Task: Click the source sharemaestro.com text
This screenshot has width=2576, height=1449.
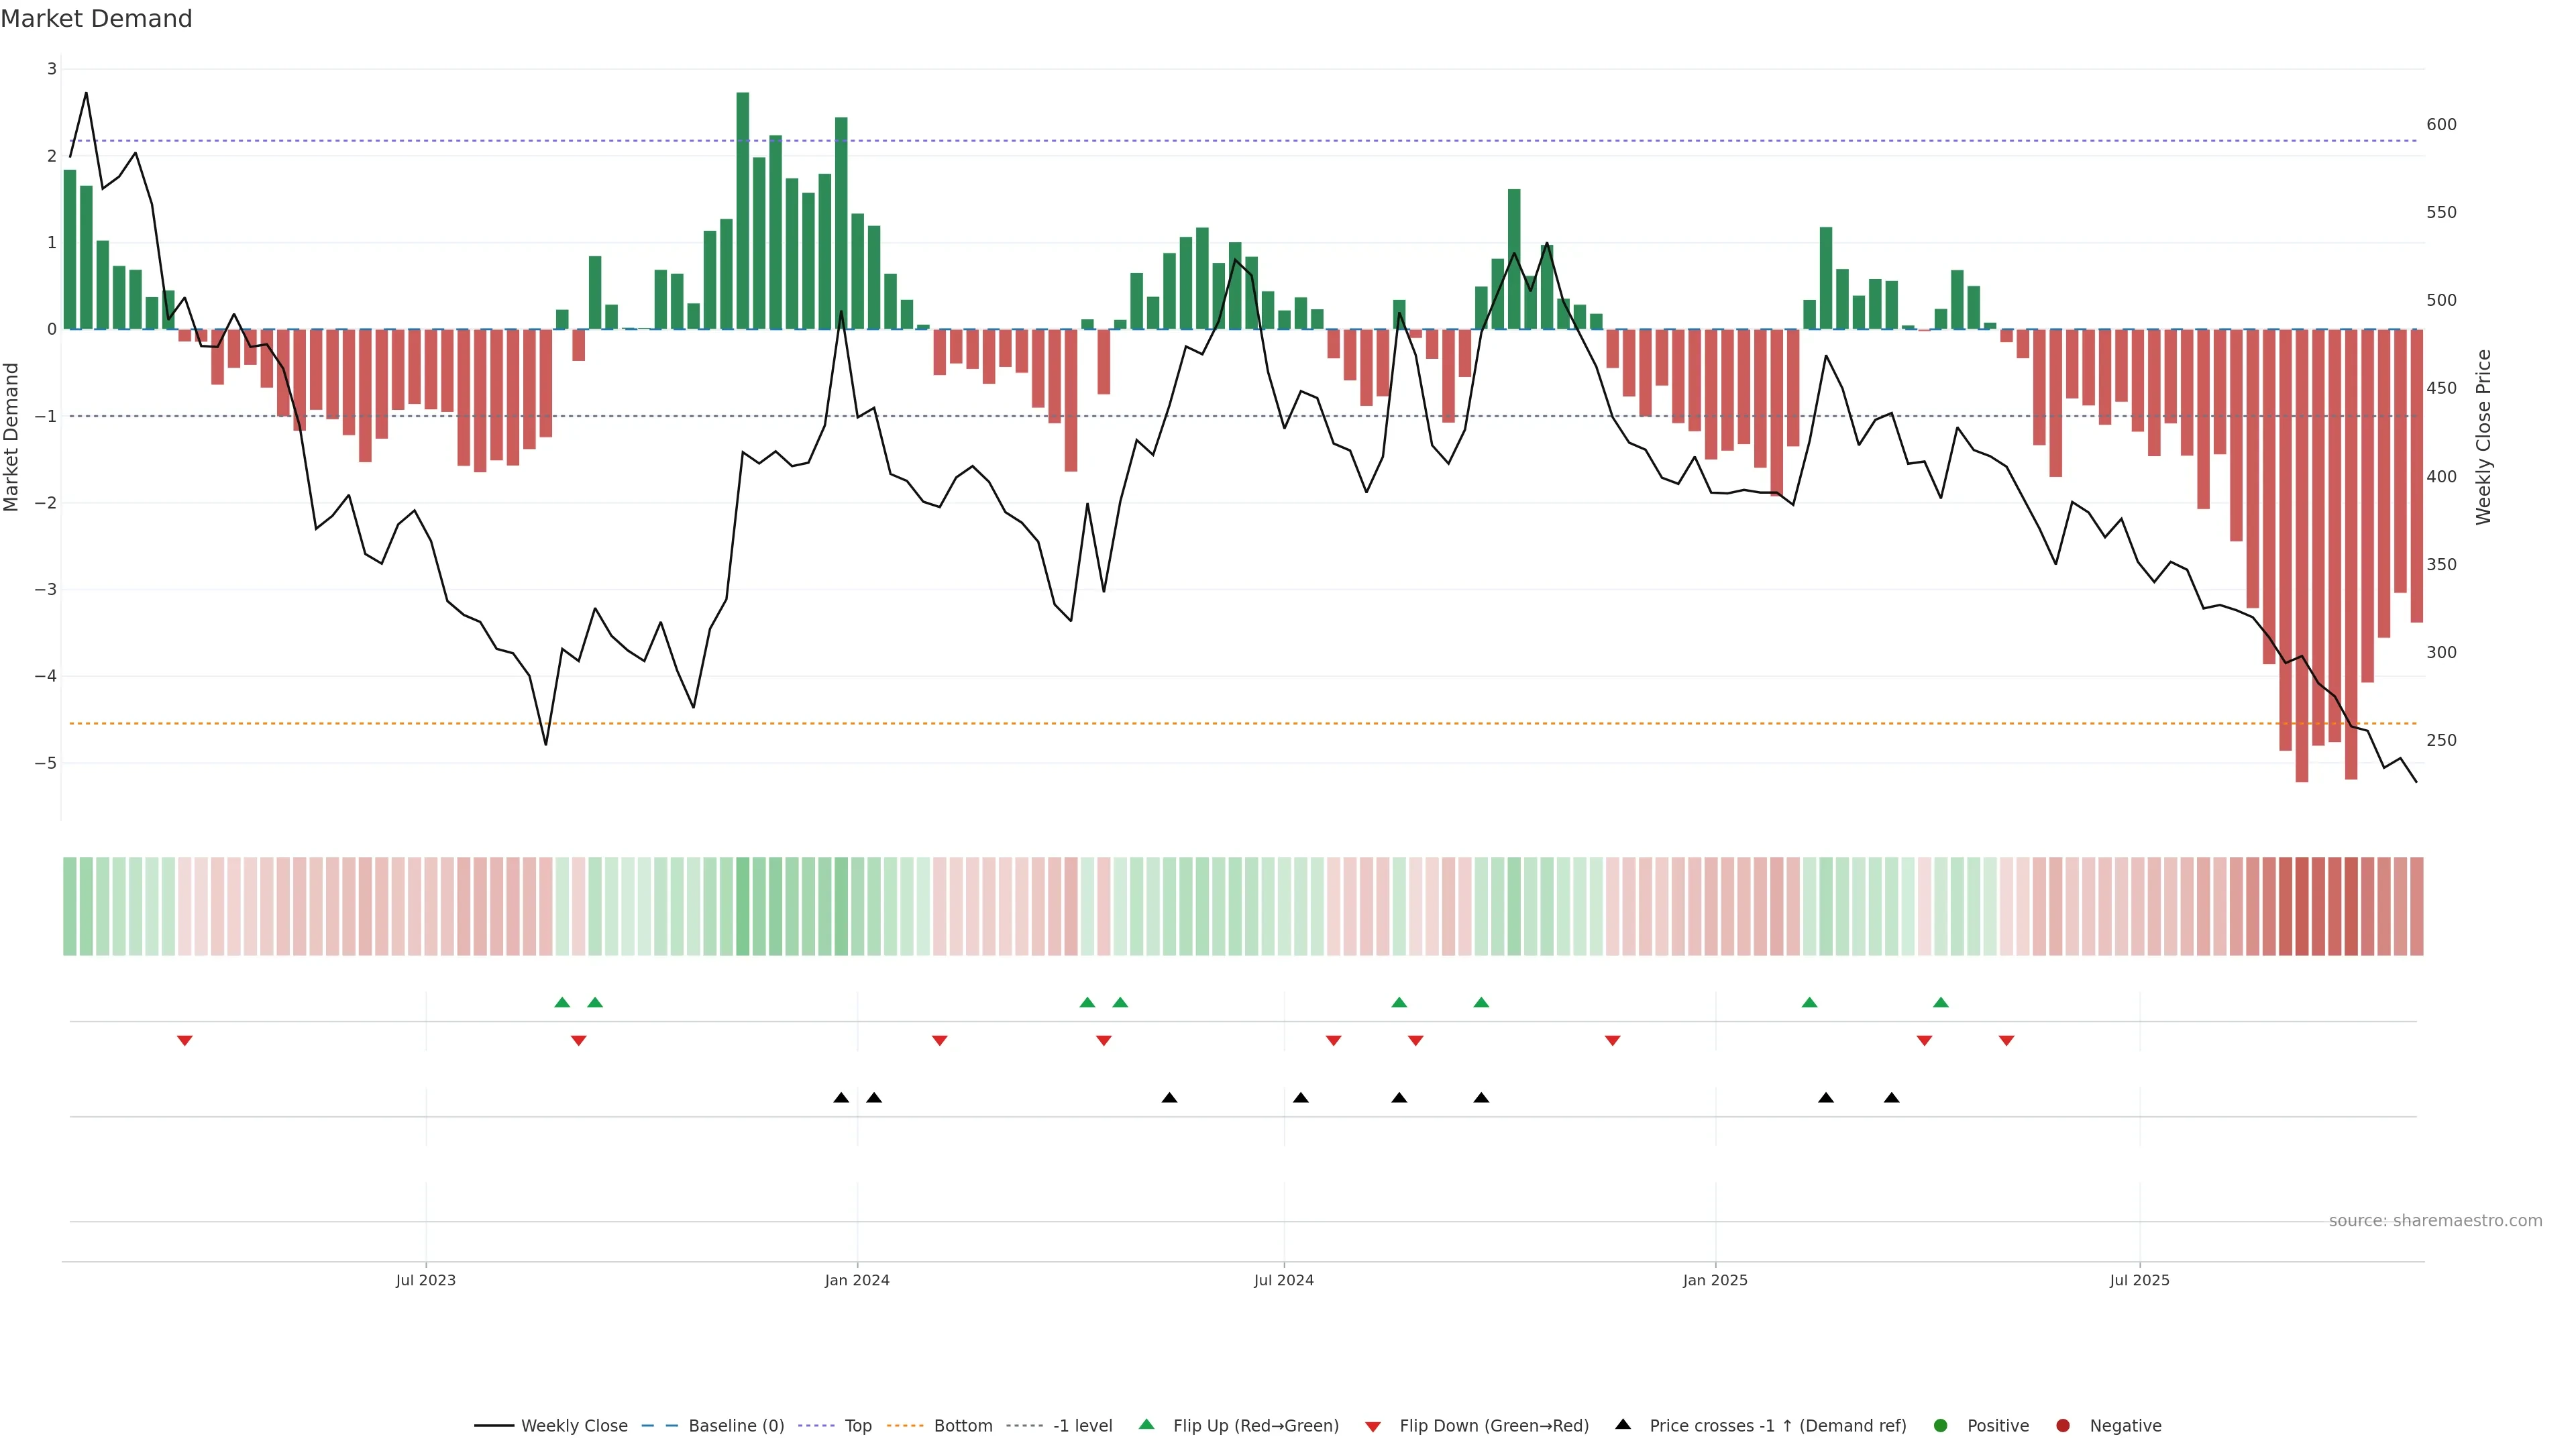Action: tap(2435, 1220)
